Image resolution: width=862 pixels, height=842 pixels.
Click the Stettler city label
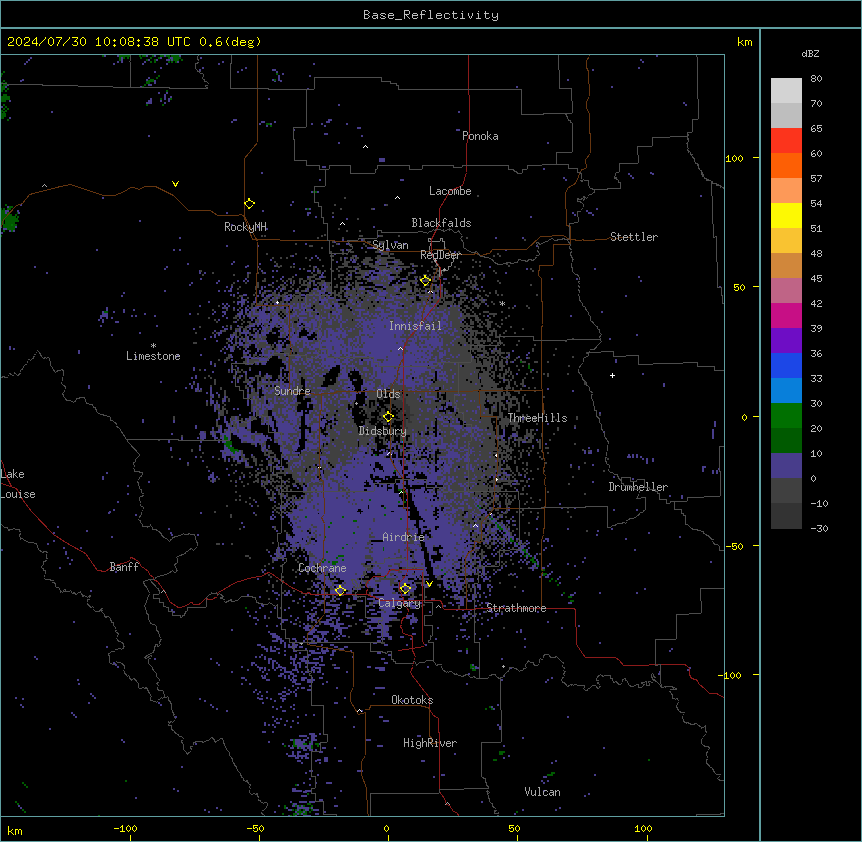(x=633, y=237)
